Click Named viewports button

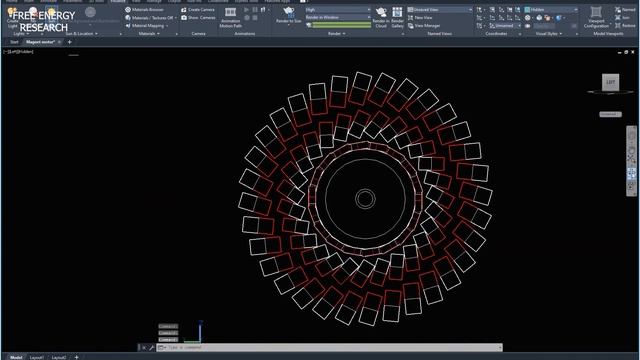(x=625, y=9)
